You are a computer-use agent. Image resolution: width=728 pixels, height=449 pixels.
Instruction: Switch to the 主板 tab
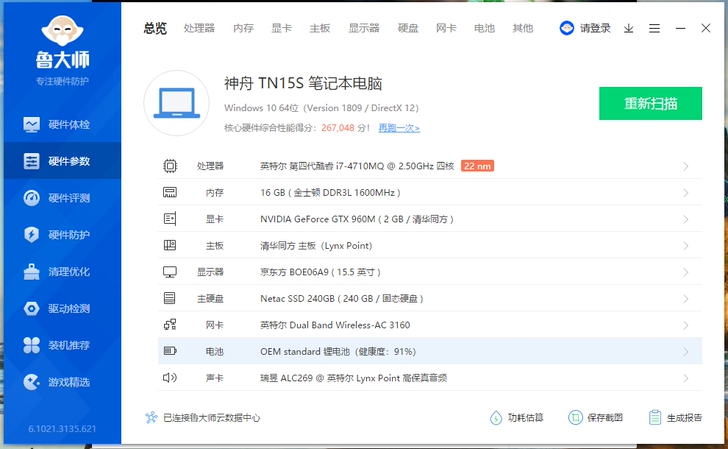coord(320,28)
